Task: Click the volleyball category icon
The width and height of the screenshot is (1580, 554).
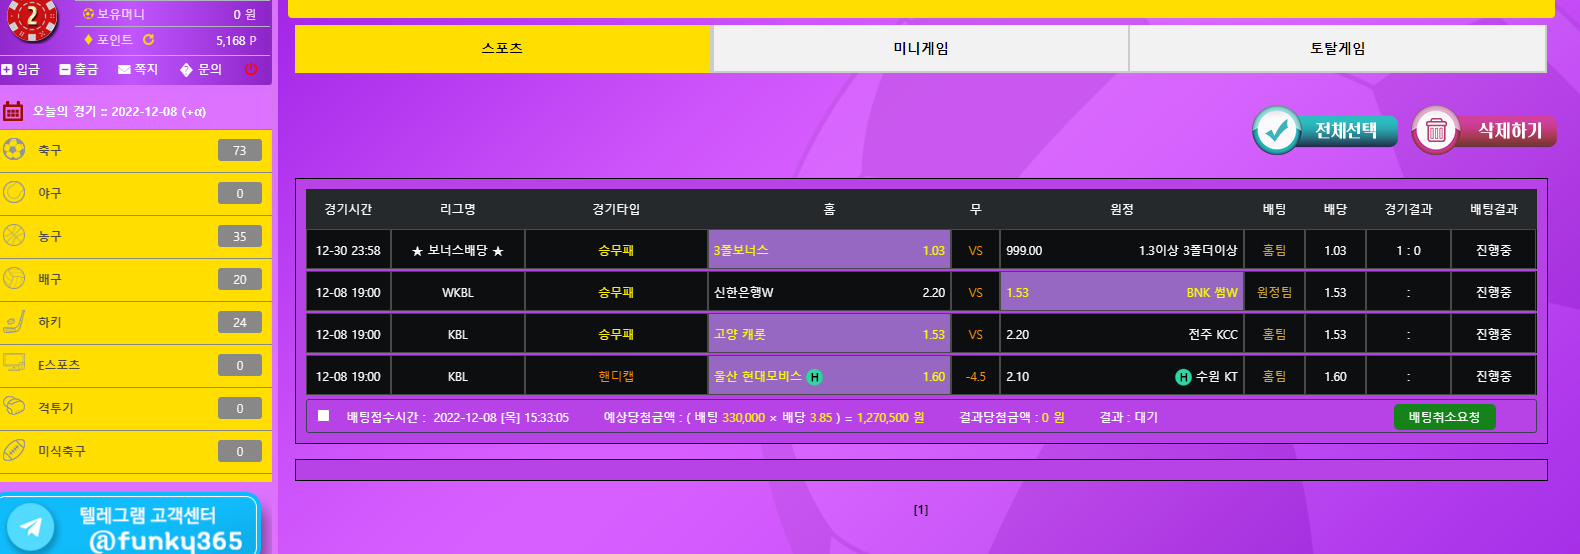Action: pos(14,279)
